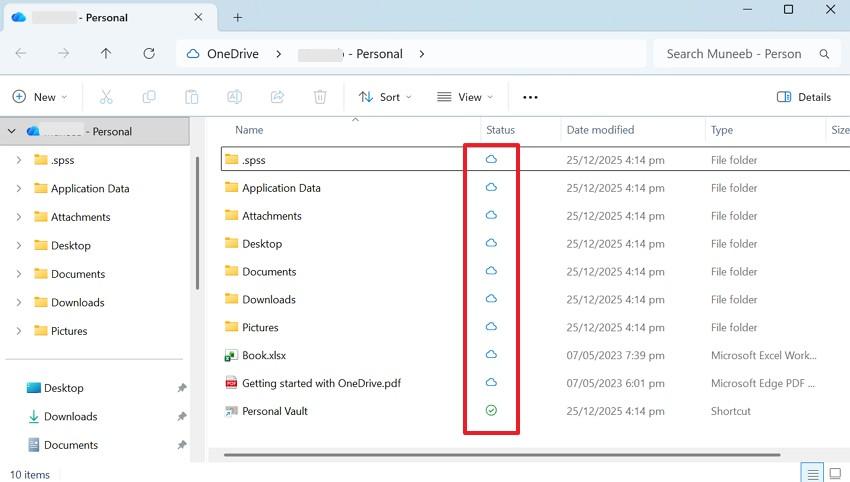
Task: Select the Application Data row in file list
Action: point(536,188)
